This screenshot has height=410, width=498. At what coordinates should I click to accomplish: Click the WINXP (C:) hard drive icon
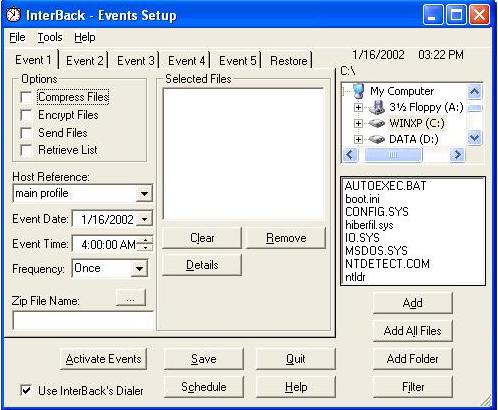[x=377, y=123]
